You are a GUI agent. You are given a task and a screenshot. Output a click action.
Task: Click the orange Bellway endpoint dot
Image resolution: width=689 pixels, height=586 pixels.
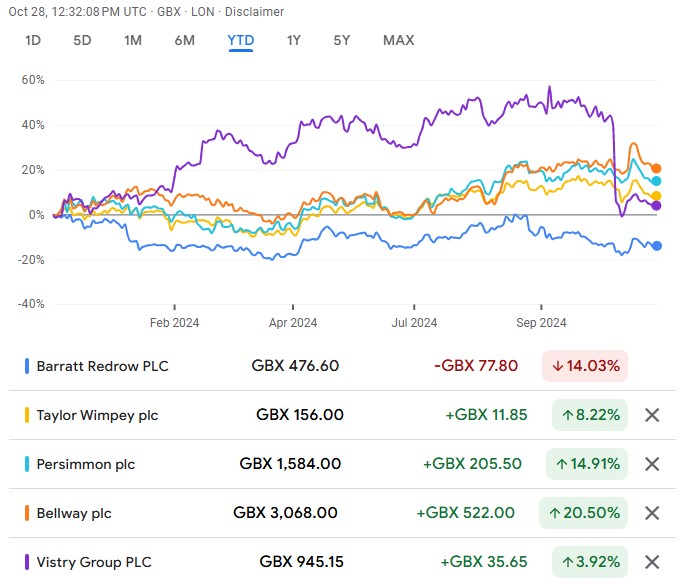click(656, 169)
